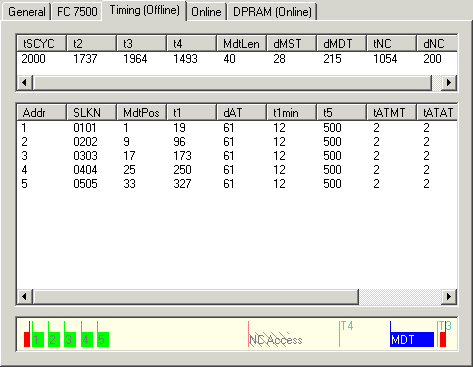Select the row with SLKN 0202
Image resolution: width=473 pixels, height=367 pixels.
coord(237,142)
